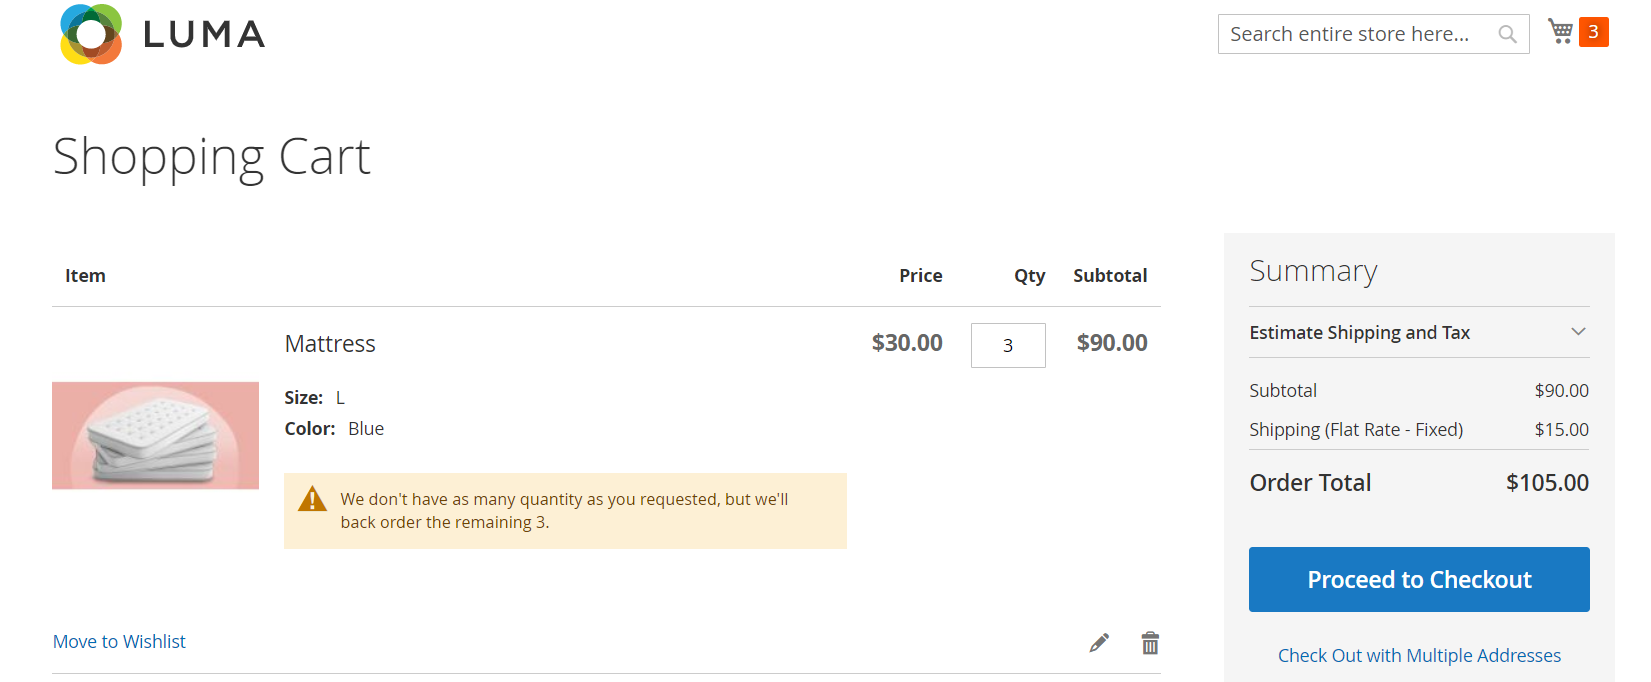Click the Estimate Shipping and Tax label
Screen dimensions: 1651x682
(1359, 333)
